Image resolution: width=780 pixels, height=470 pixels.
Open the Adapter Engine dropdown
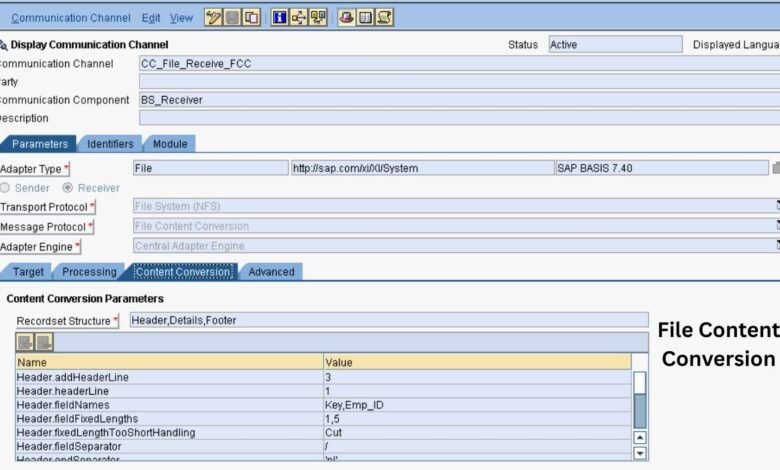click(x=778, y=246)
